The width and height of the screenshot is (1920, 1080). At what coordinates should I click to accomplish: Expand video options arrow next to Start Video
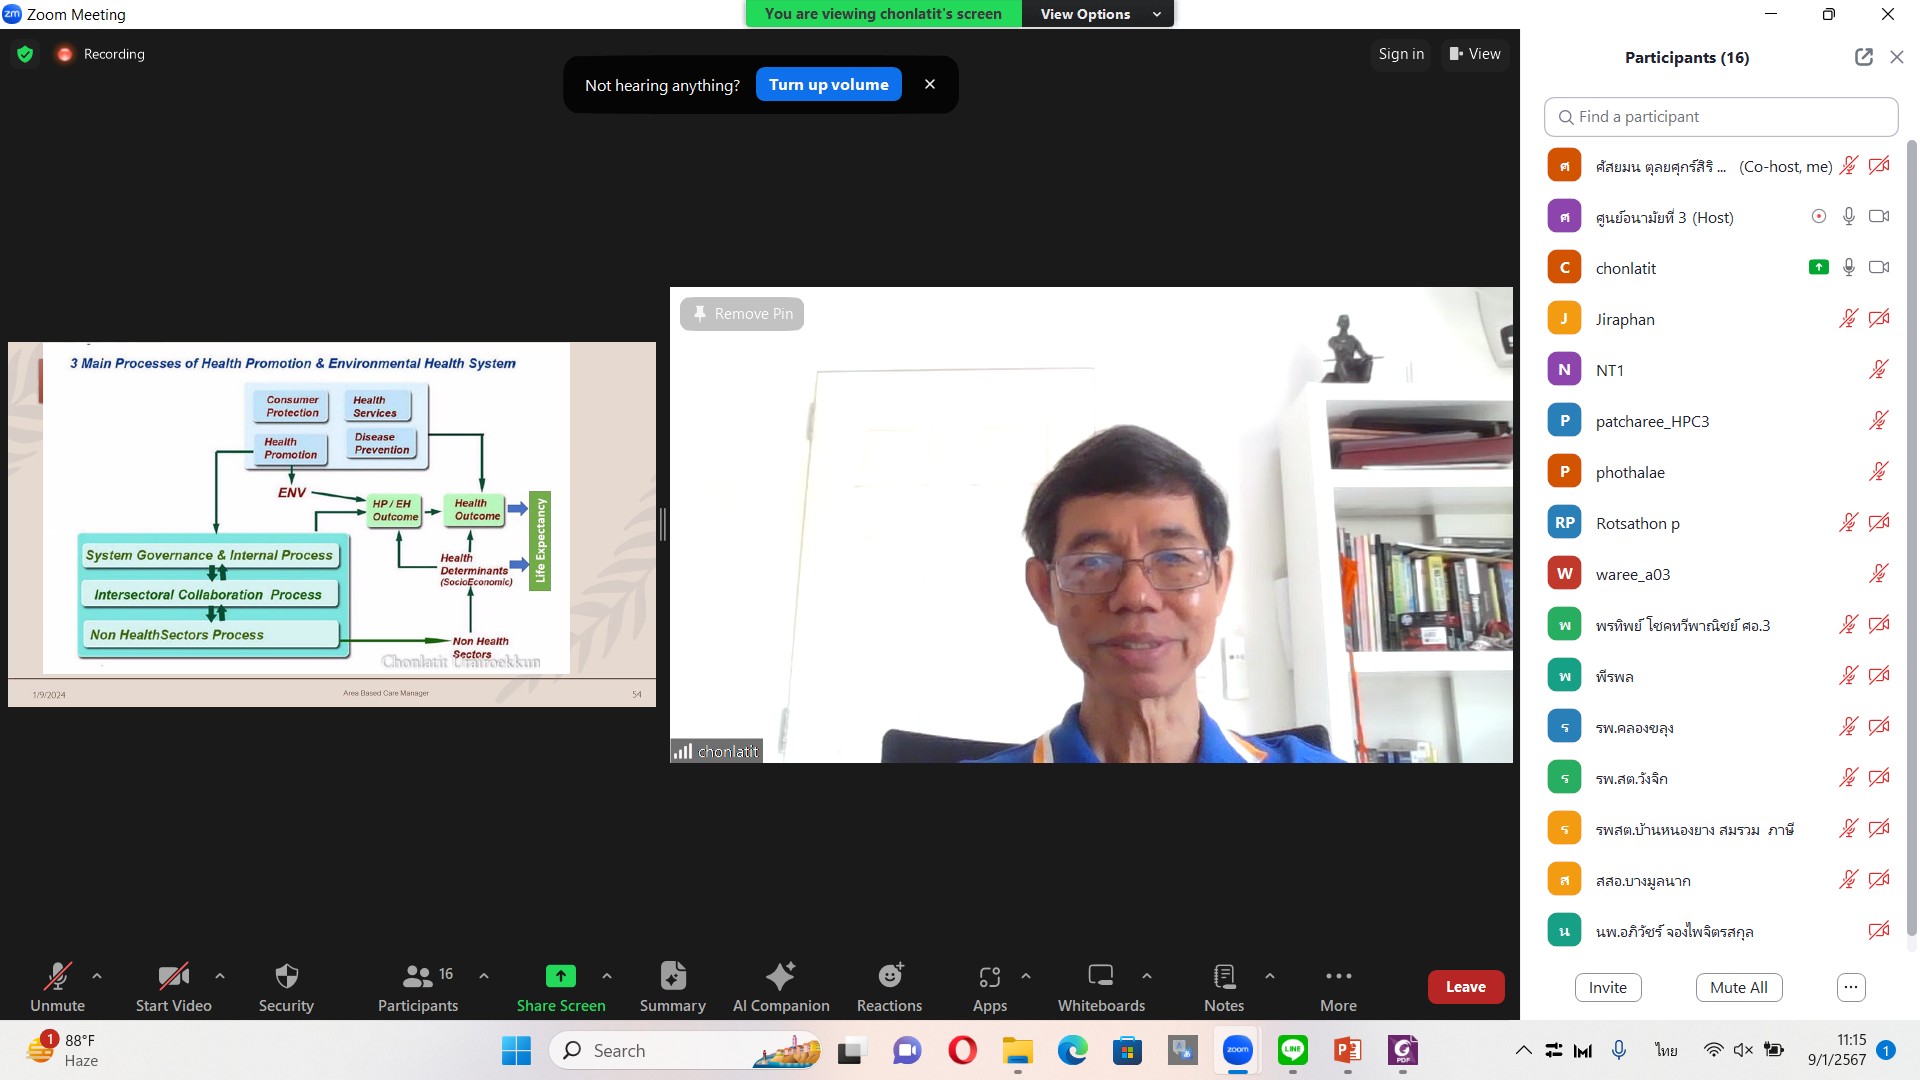coord(220,975)
